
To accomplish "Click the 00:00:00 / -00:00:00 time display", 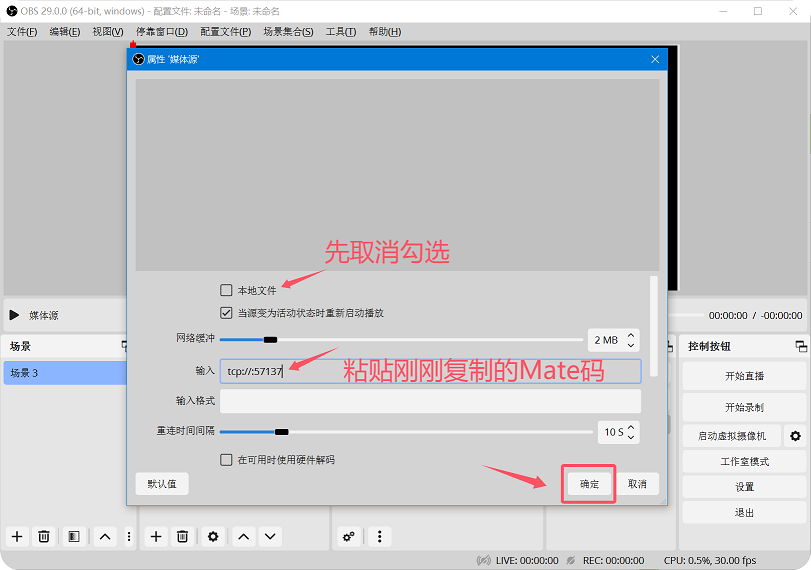I will point(755,316).
